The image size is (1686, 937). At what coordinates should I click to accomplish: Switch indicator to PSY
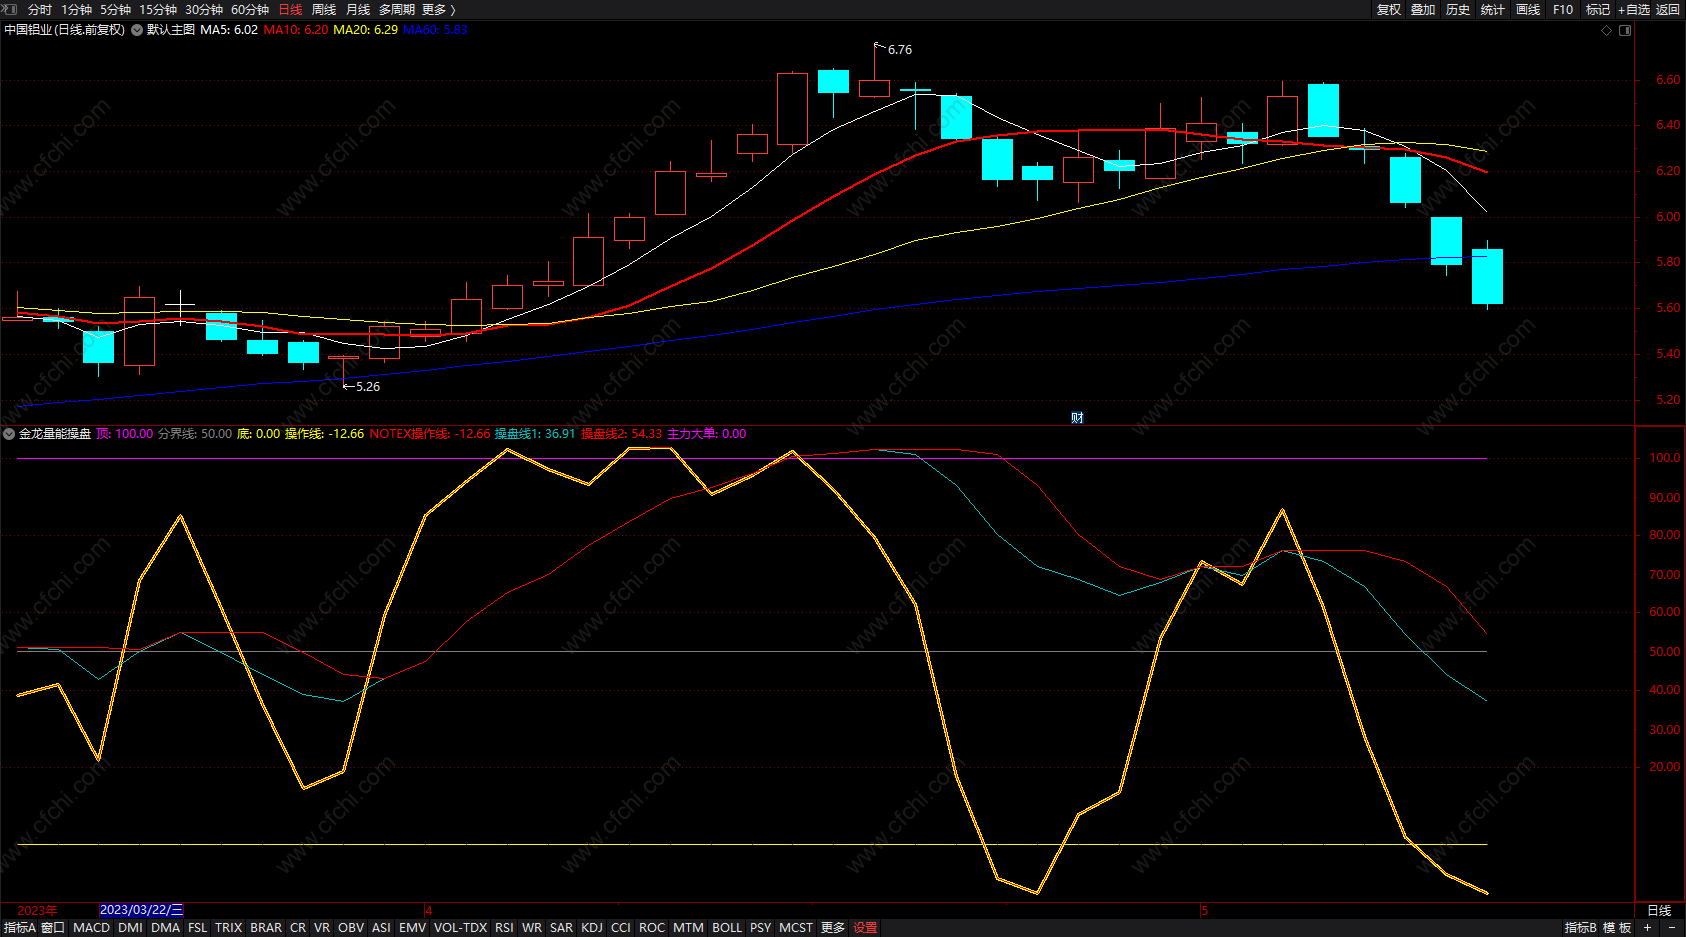point(761,928)
